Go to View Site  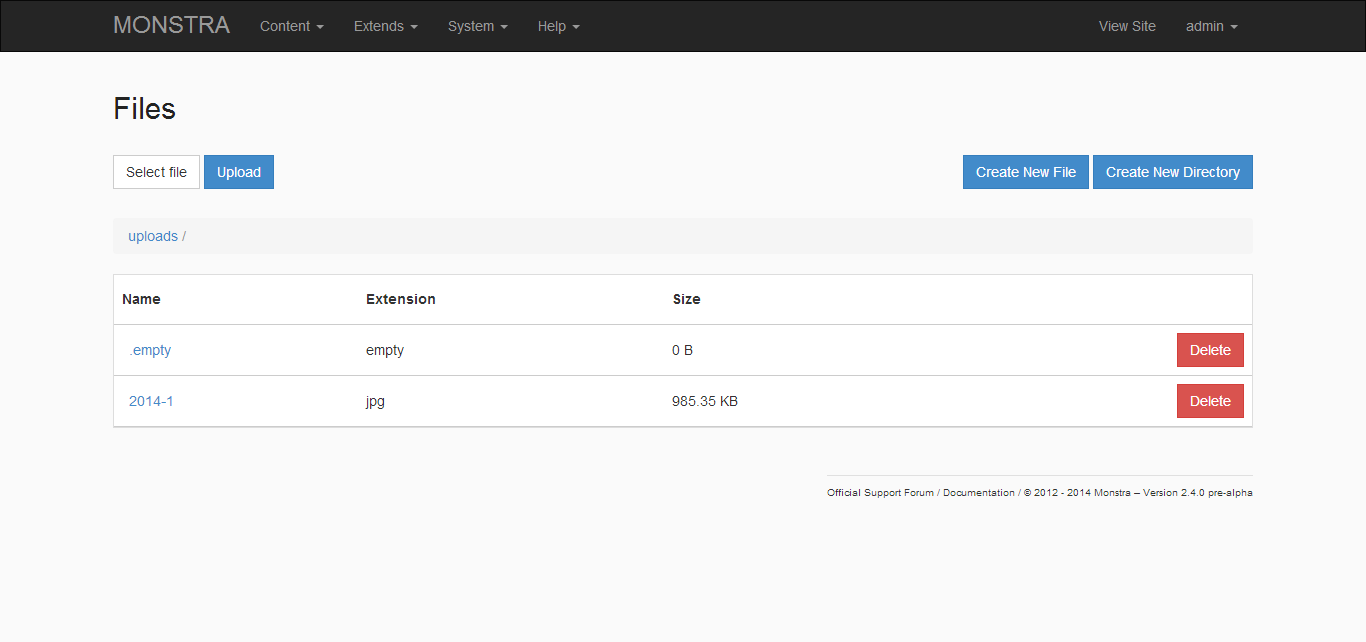1127,27
